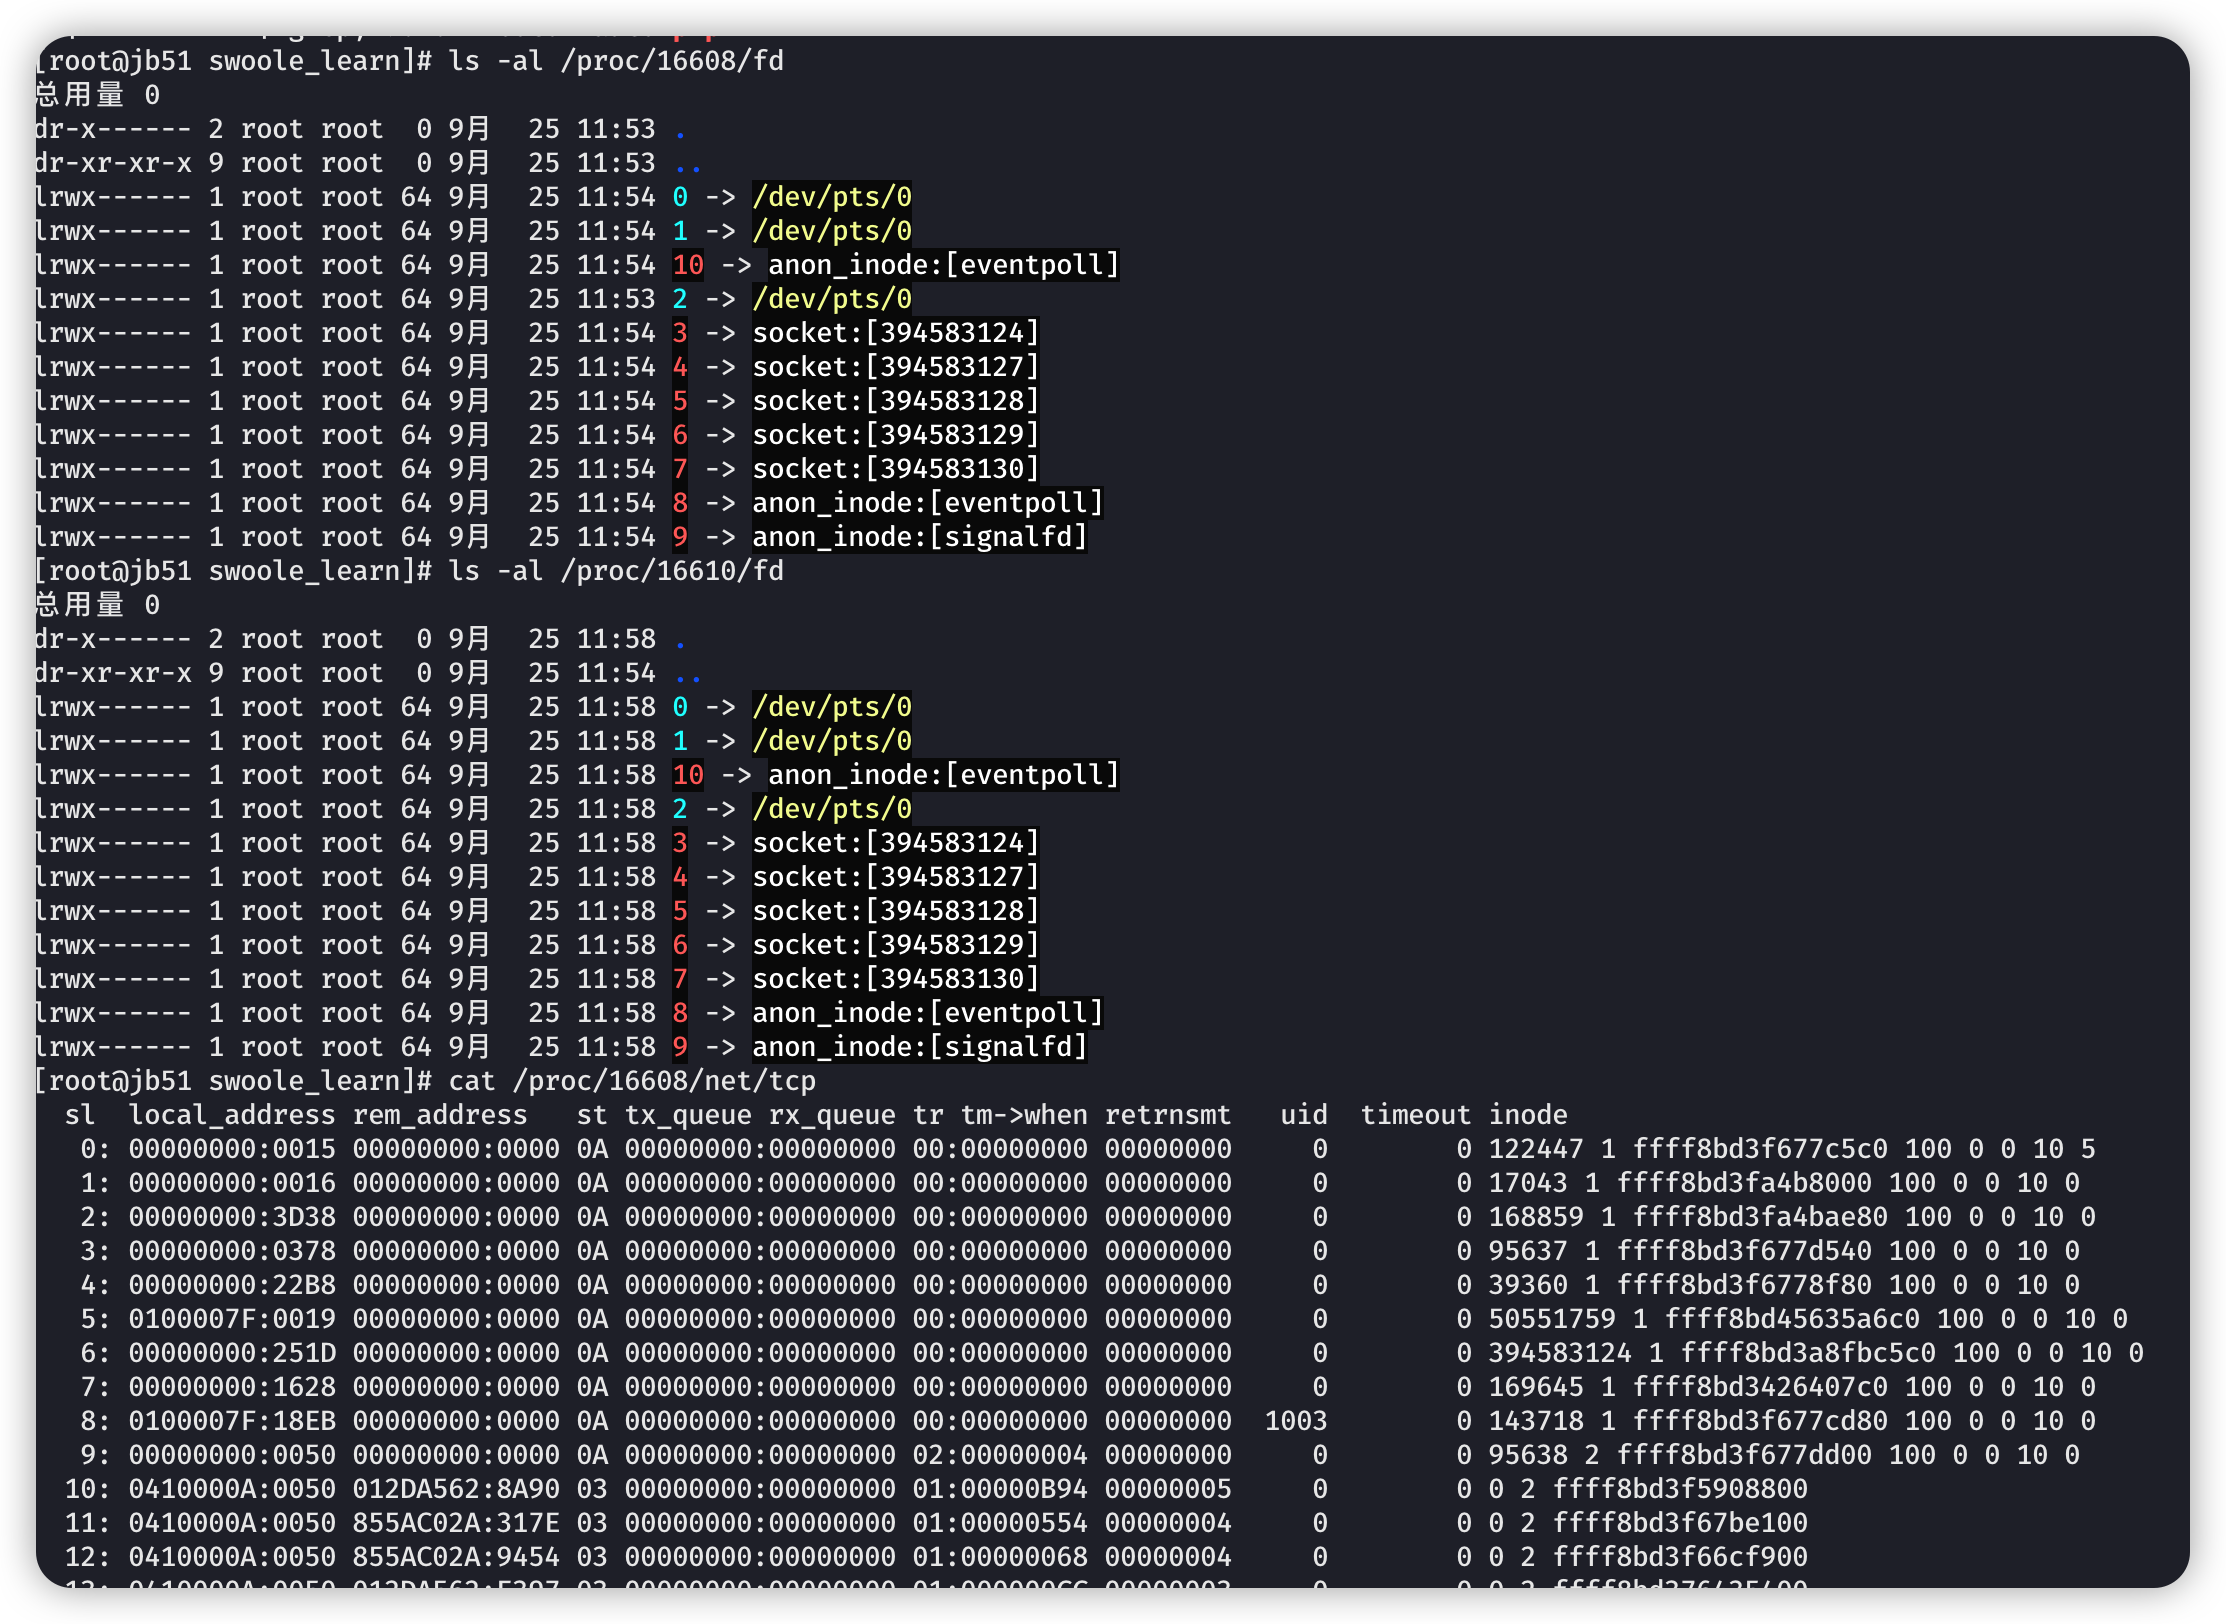
Task: Click anon_inode:[signalfd] on the 11:54 fd 9 row
Action: pyautogui.click(x=920, y=537)
